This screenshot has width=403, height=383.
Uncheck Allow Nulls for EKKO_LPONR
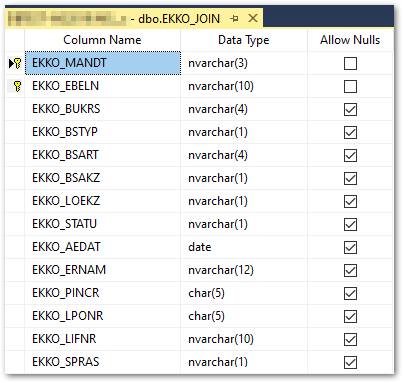pyautogui.click(x=350, y=316)
